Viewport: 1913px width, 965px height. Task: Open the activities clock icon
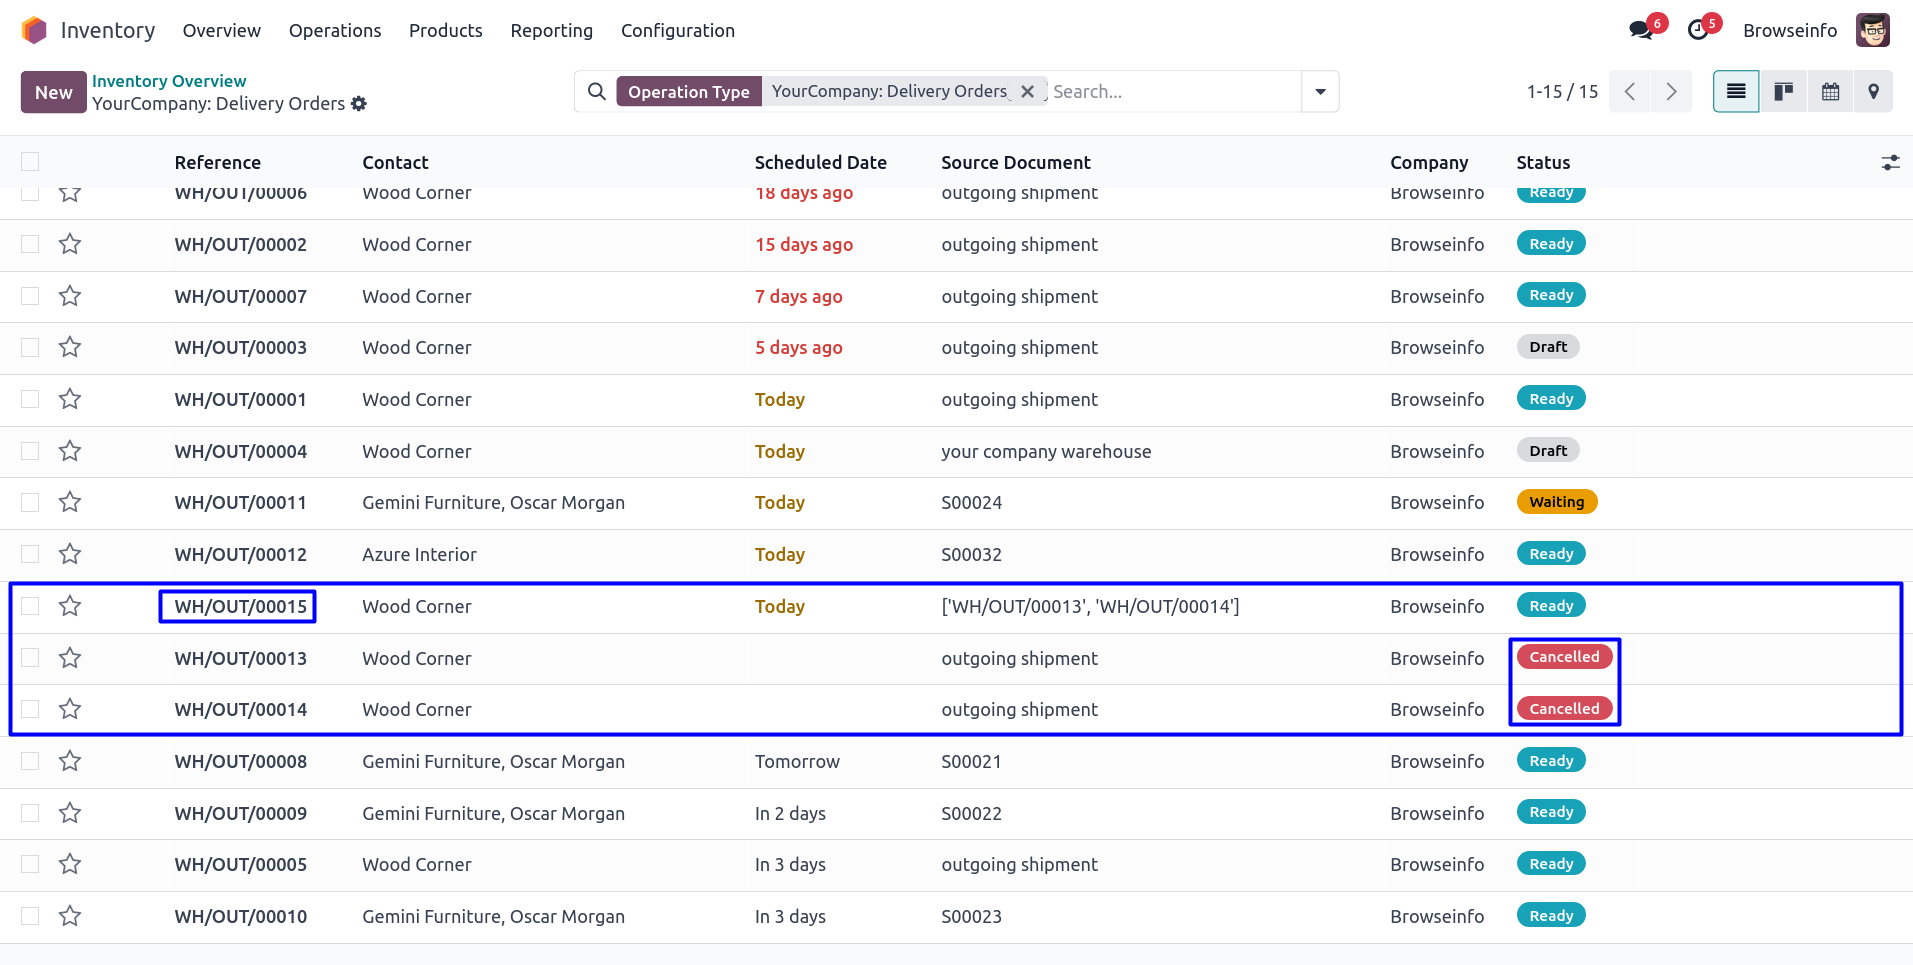point(1698,30)
